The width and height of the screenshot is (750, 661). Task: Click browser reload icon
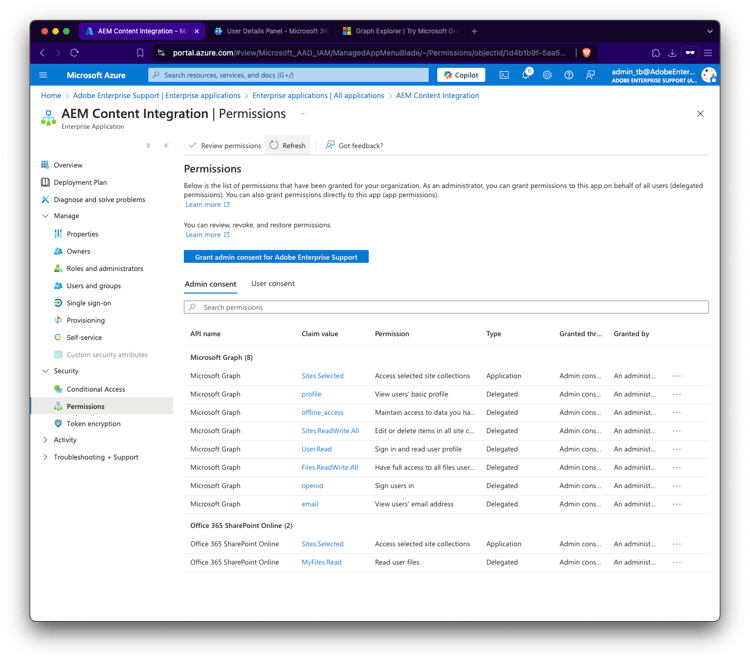click(x=74, y=53)
